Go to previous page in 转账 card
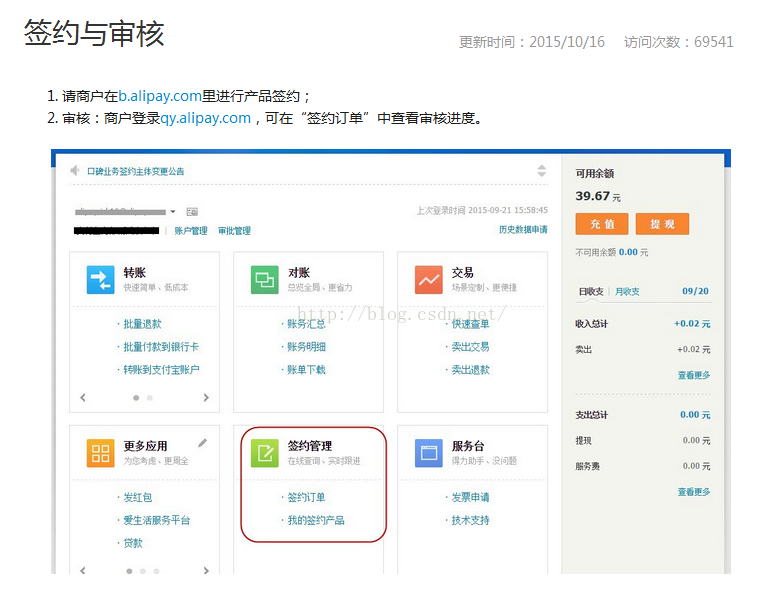This screenshot has height=606, width=784. click(83, 398)
